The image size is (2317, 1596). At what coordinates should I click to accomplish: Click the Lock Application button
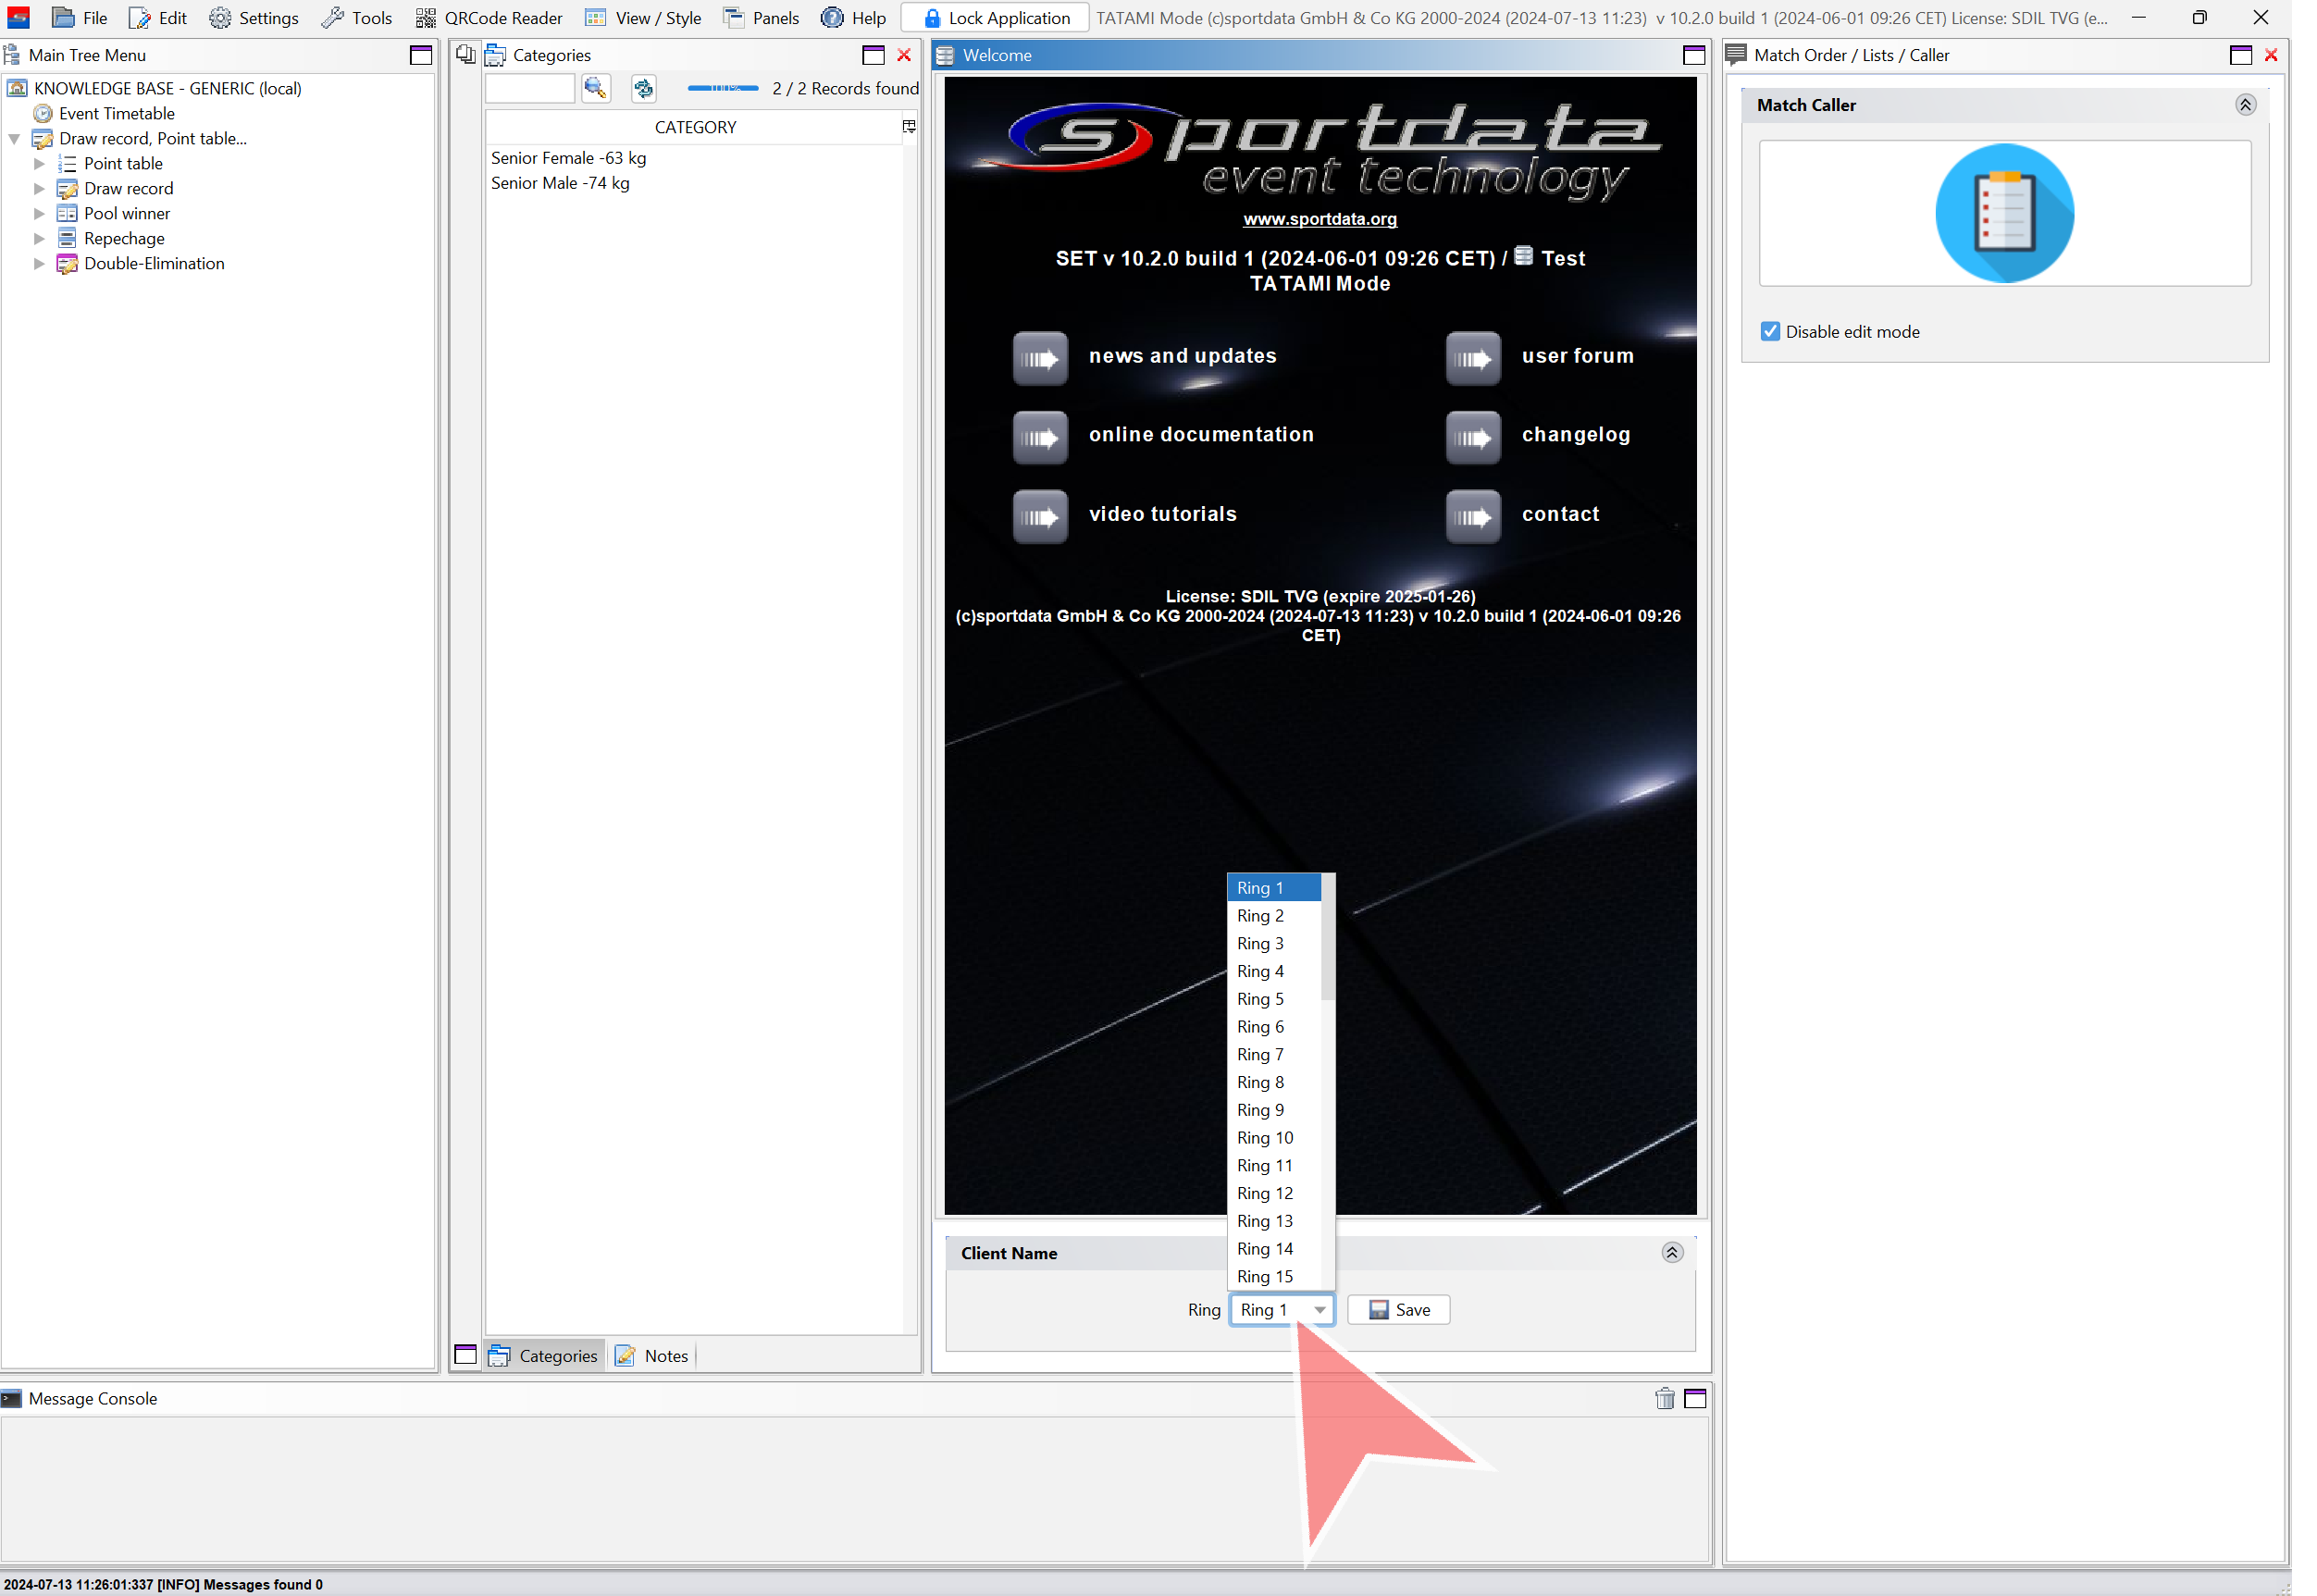995,18
